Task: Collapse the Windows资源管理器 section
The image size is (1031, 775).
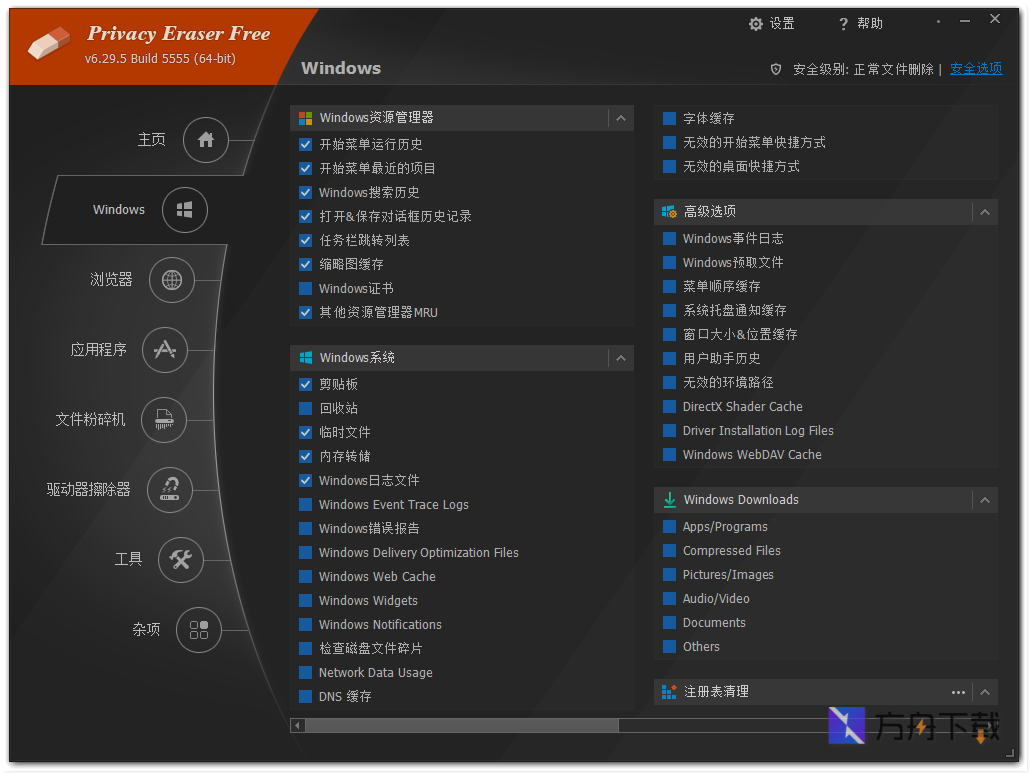Action: pos(621,118)
